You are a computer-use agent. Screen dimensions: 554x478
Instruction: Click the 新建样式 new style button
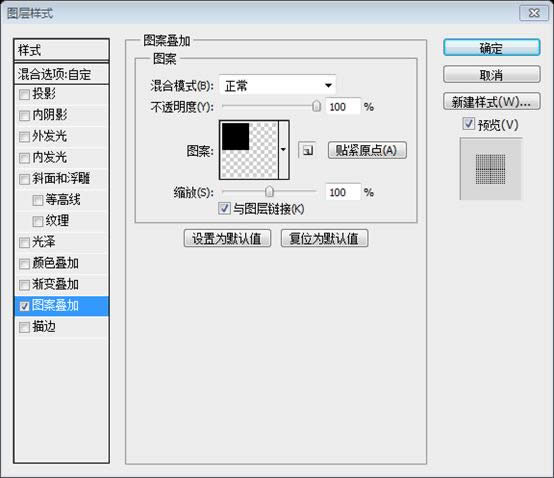tap(491, 102)
